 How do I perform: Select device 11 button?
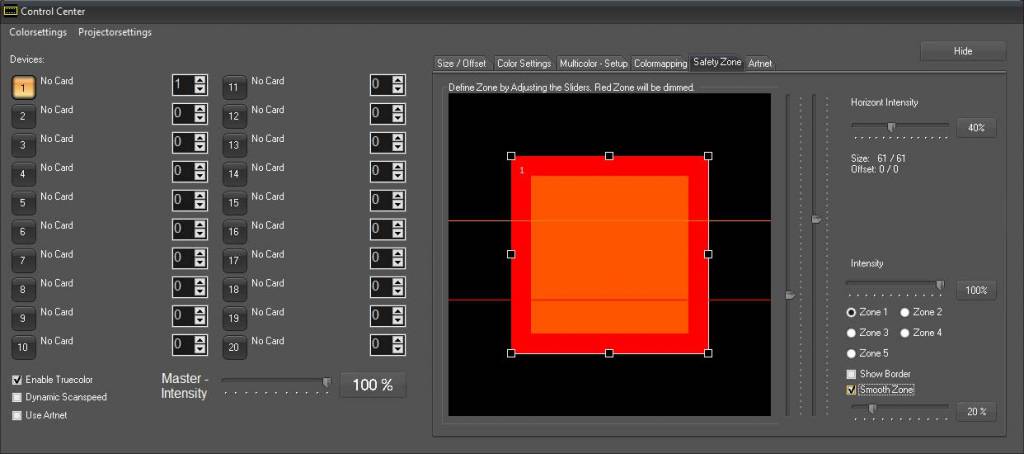[x=234, y=87]
